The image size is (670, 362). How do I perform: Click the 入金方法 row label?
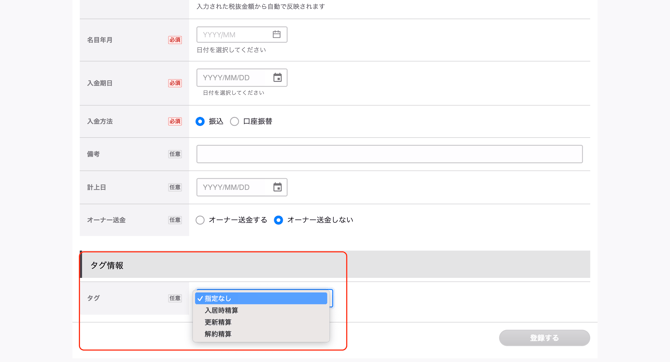tap(100, 121)
